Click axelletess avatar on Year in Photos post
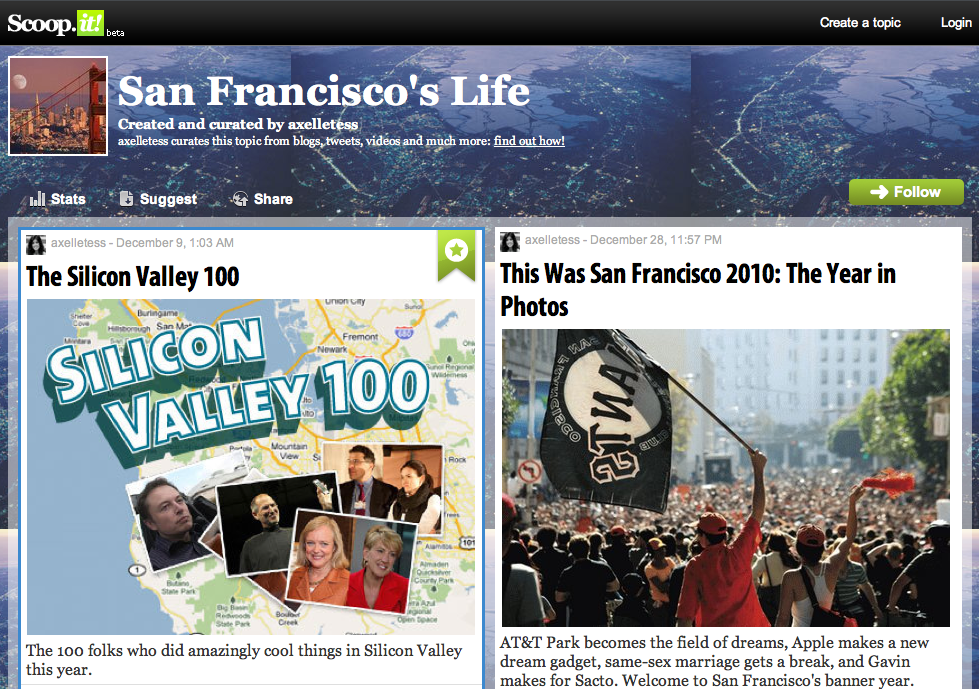The height and width of the screenshot is (689, 979). tap(510, 242)
